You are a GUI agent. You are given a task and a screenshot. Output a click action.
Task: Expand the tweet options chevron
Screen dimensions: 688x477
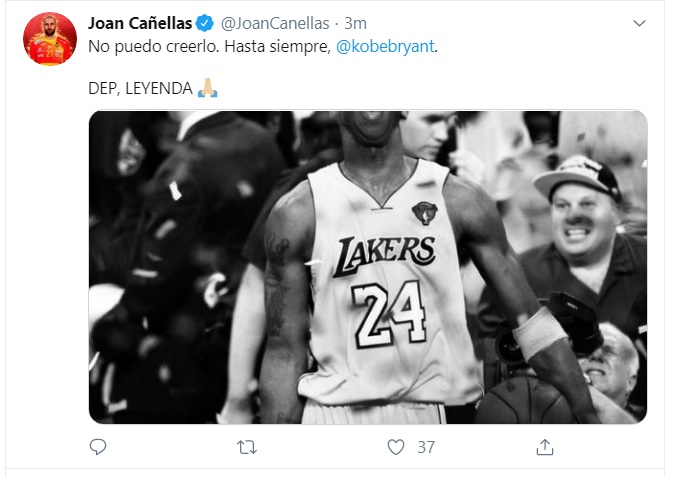coord(641,23)
